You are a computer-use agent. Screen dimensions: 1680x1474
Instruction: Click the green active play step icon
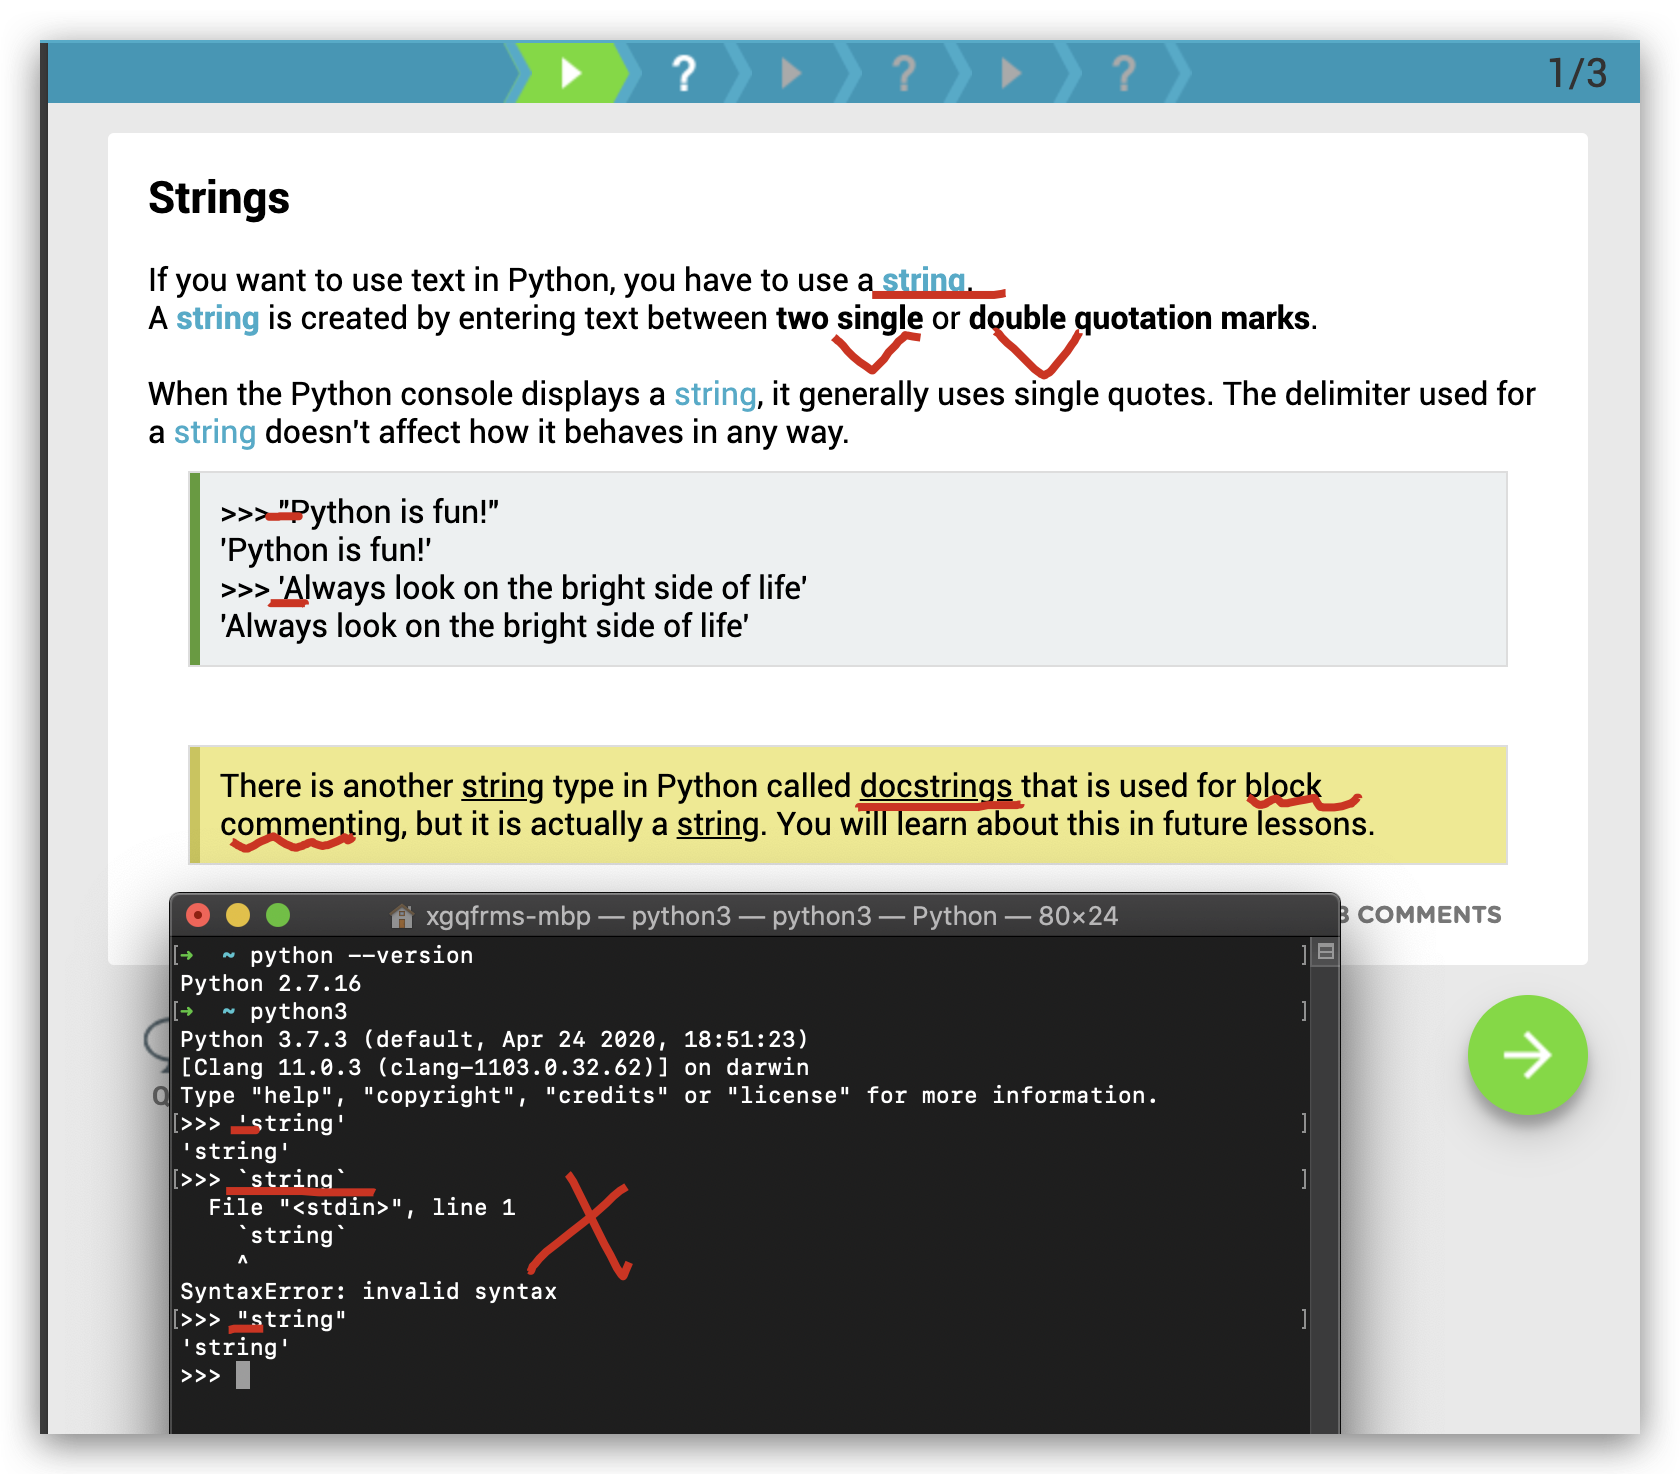click(572, 73)
